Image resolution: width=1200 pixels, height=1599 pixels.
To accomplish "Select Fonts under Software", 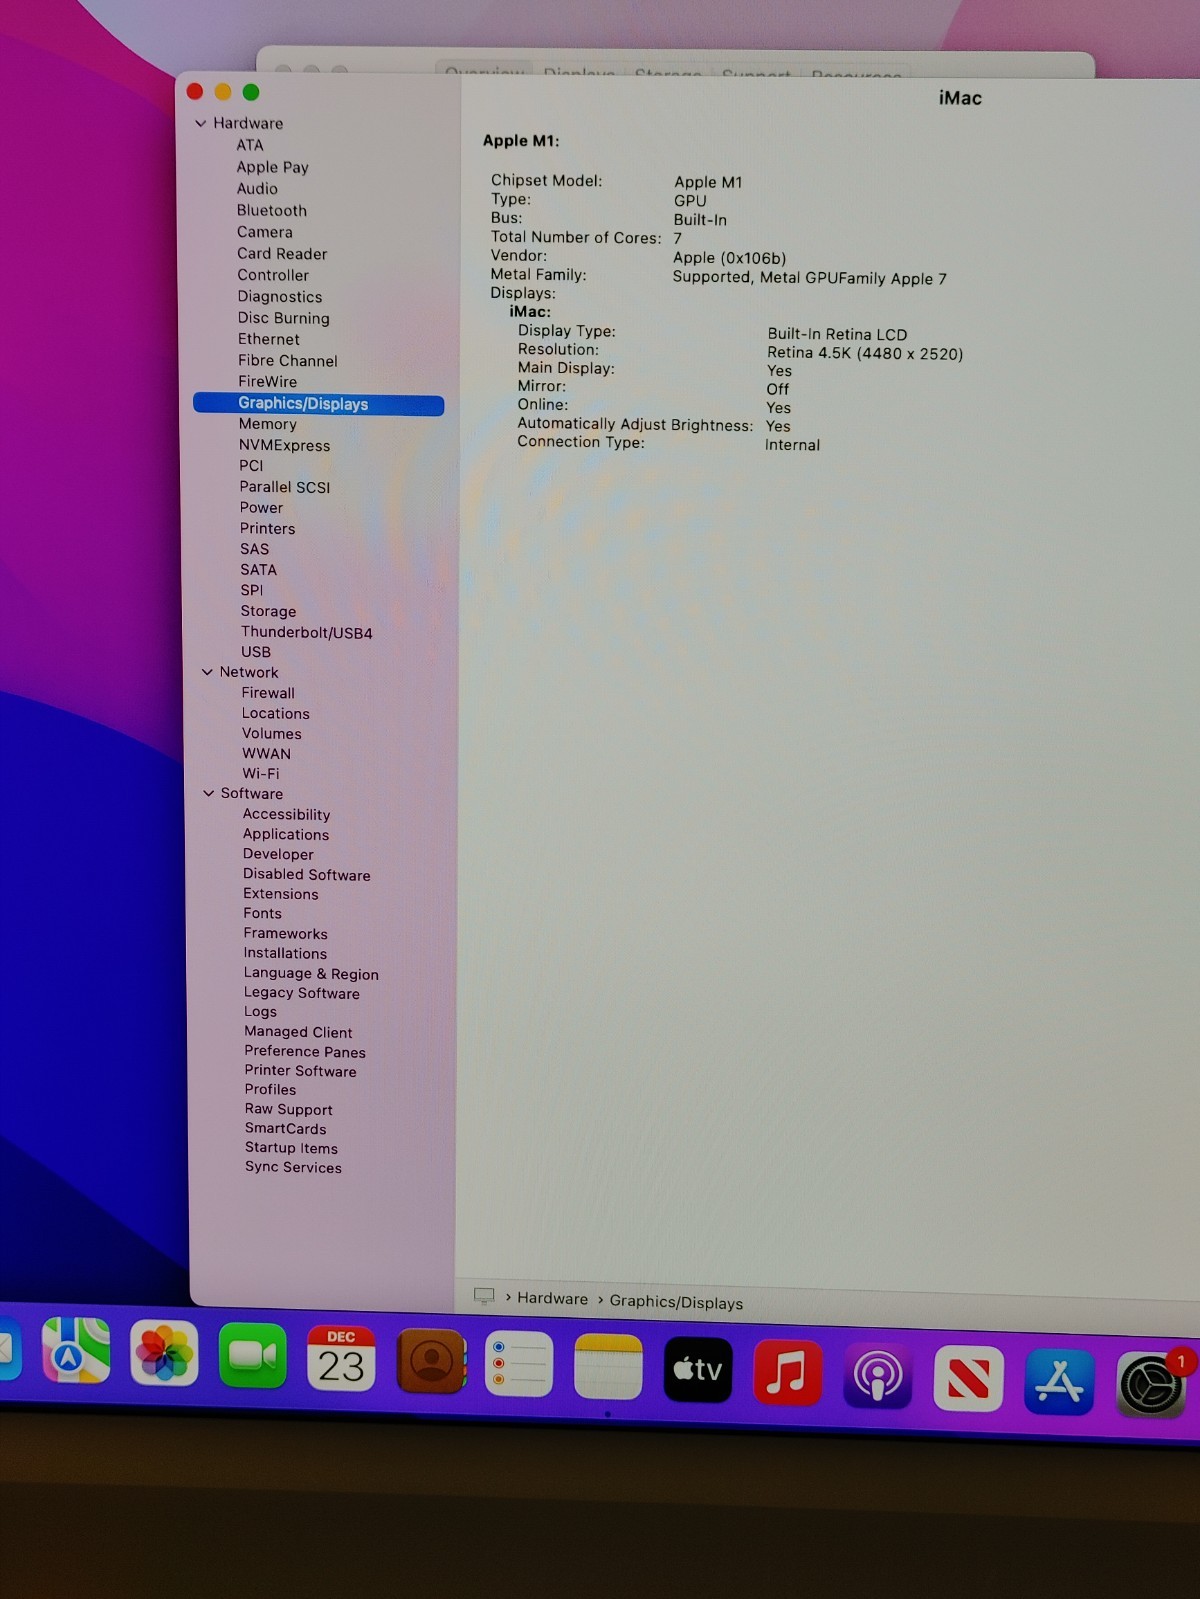I will click(263, 914).
